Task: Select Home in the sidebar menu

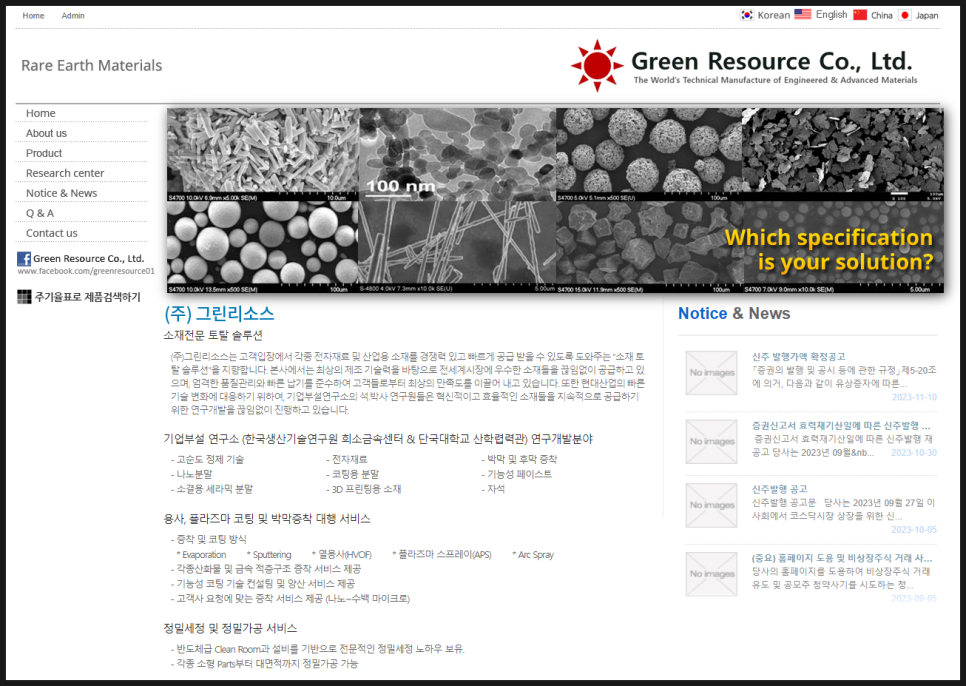Action: 41,113
